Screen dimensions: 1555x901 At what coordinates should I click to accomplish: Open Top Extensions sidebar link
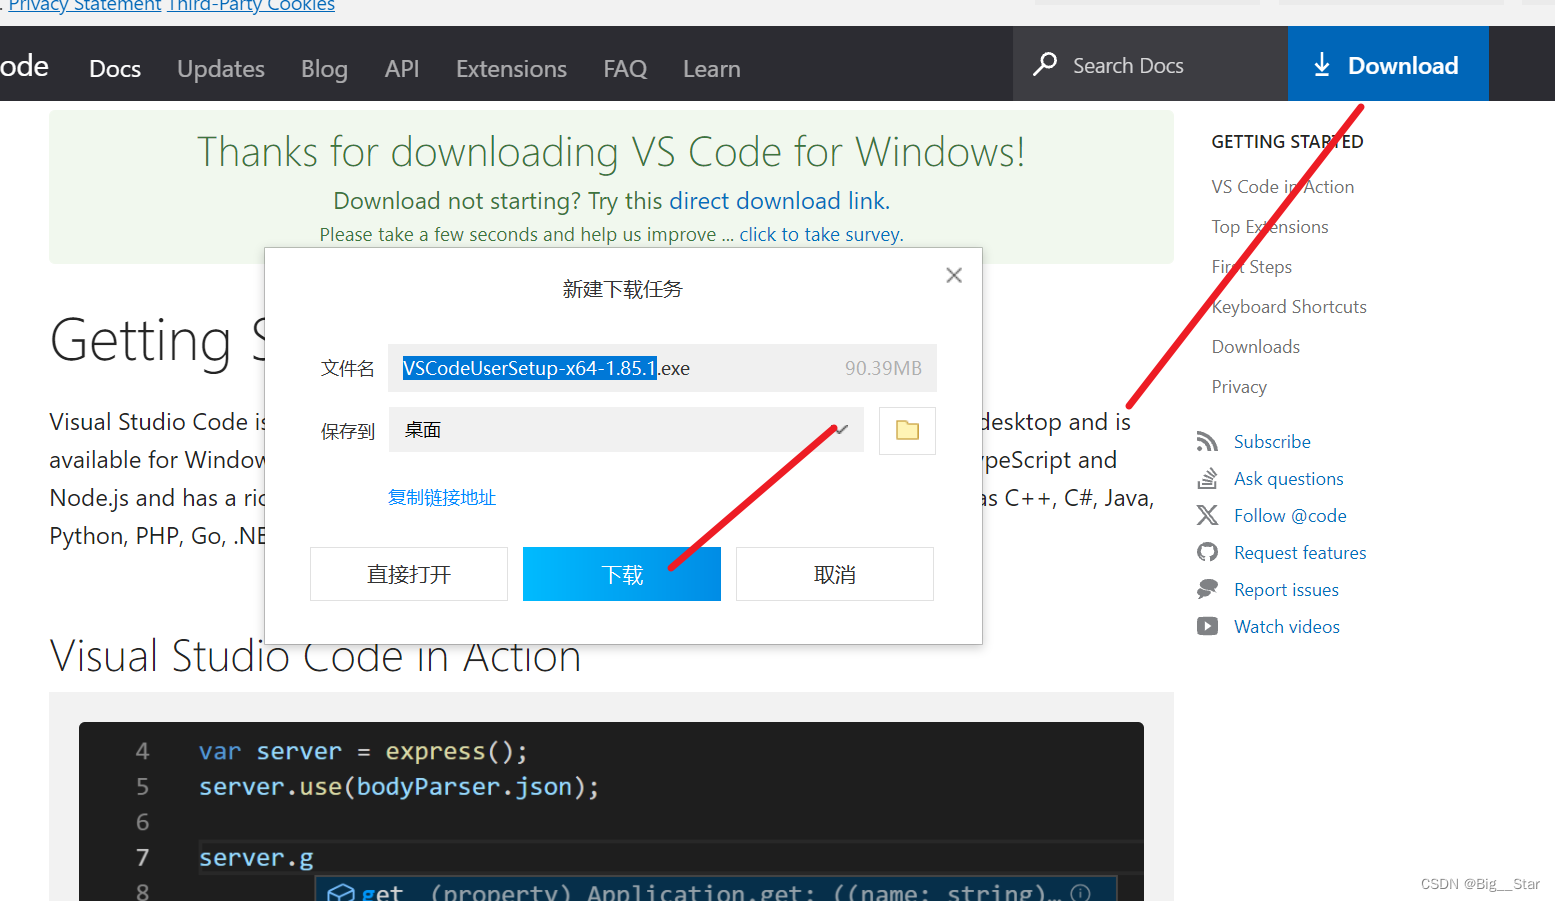(1270, 227)
